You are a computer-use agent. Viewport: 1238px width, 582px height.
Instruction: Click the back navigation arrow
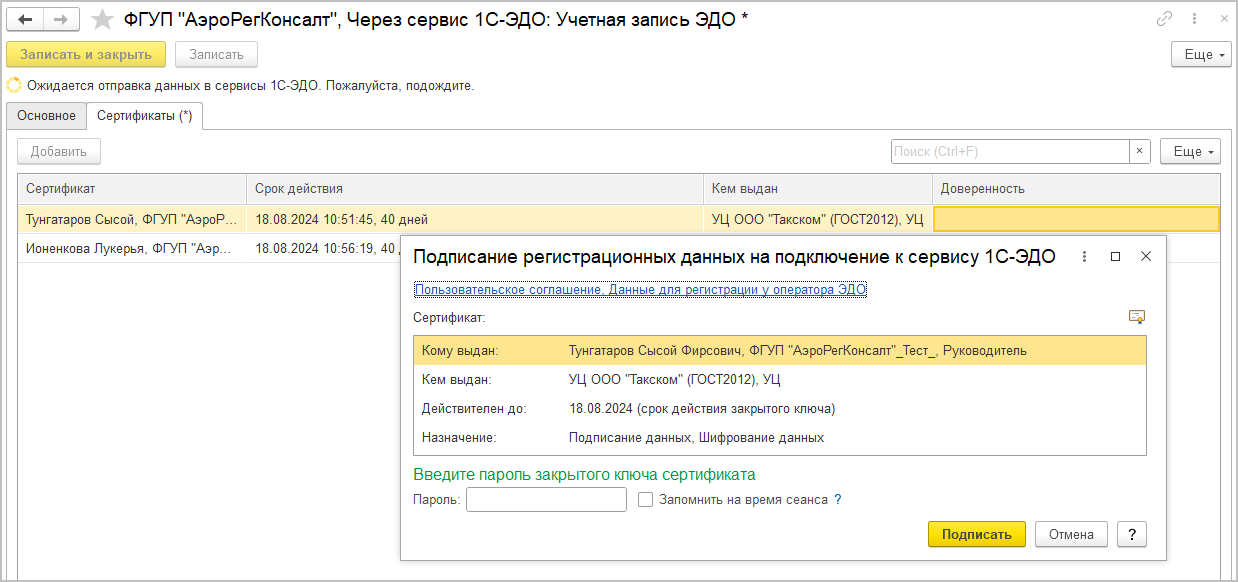(26, 20)
